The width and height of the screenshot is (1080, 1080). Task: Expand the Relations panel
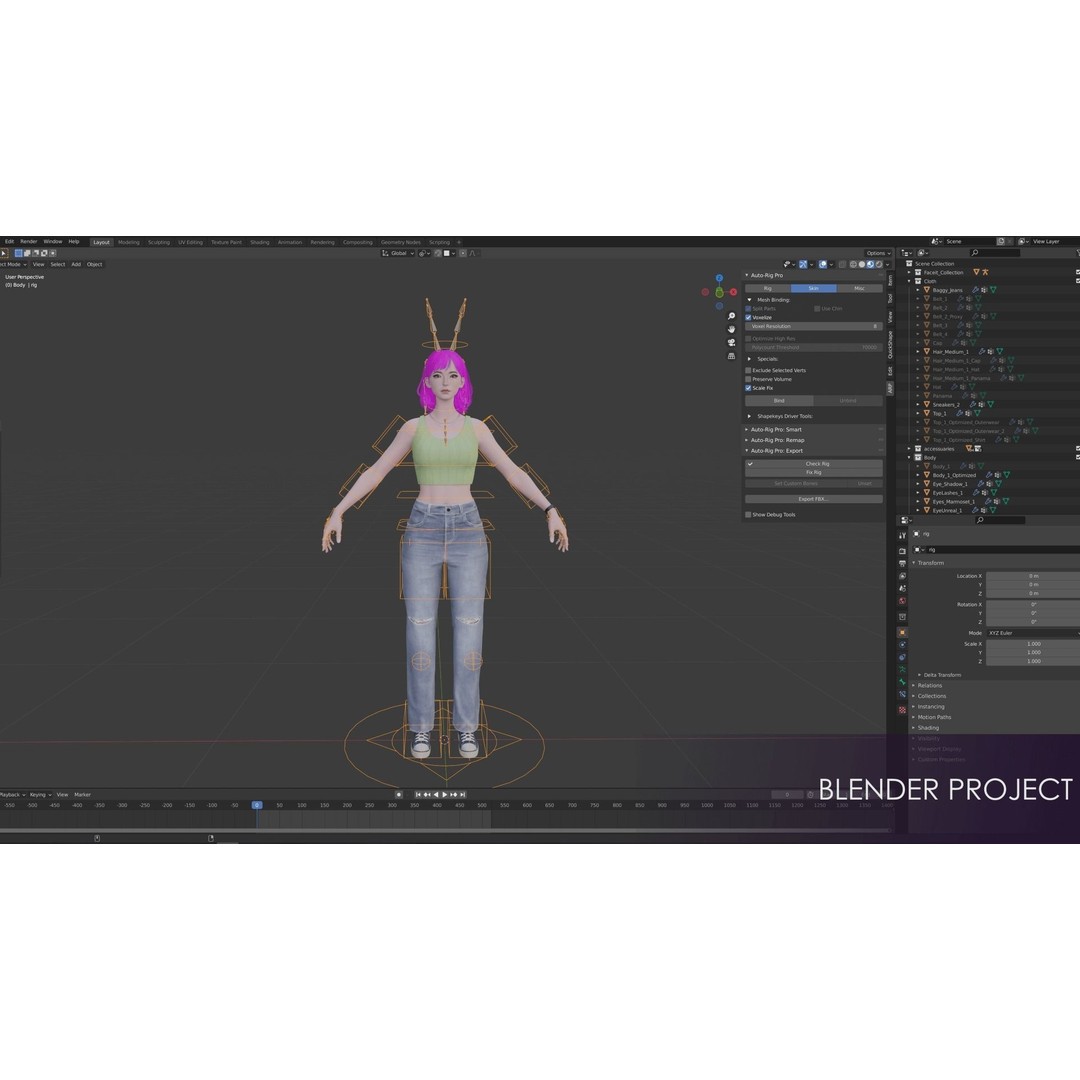tap(914, 685)
